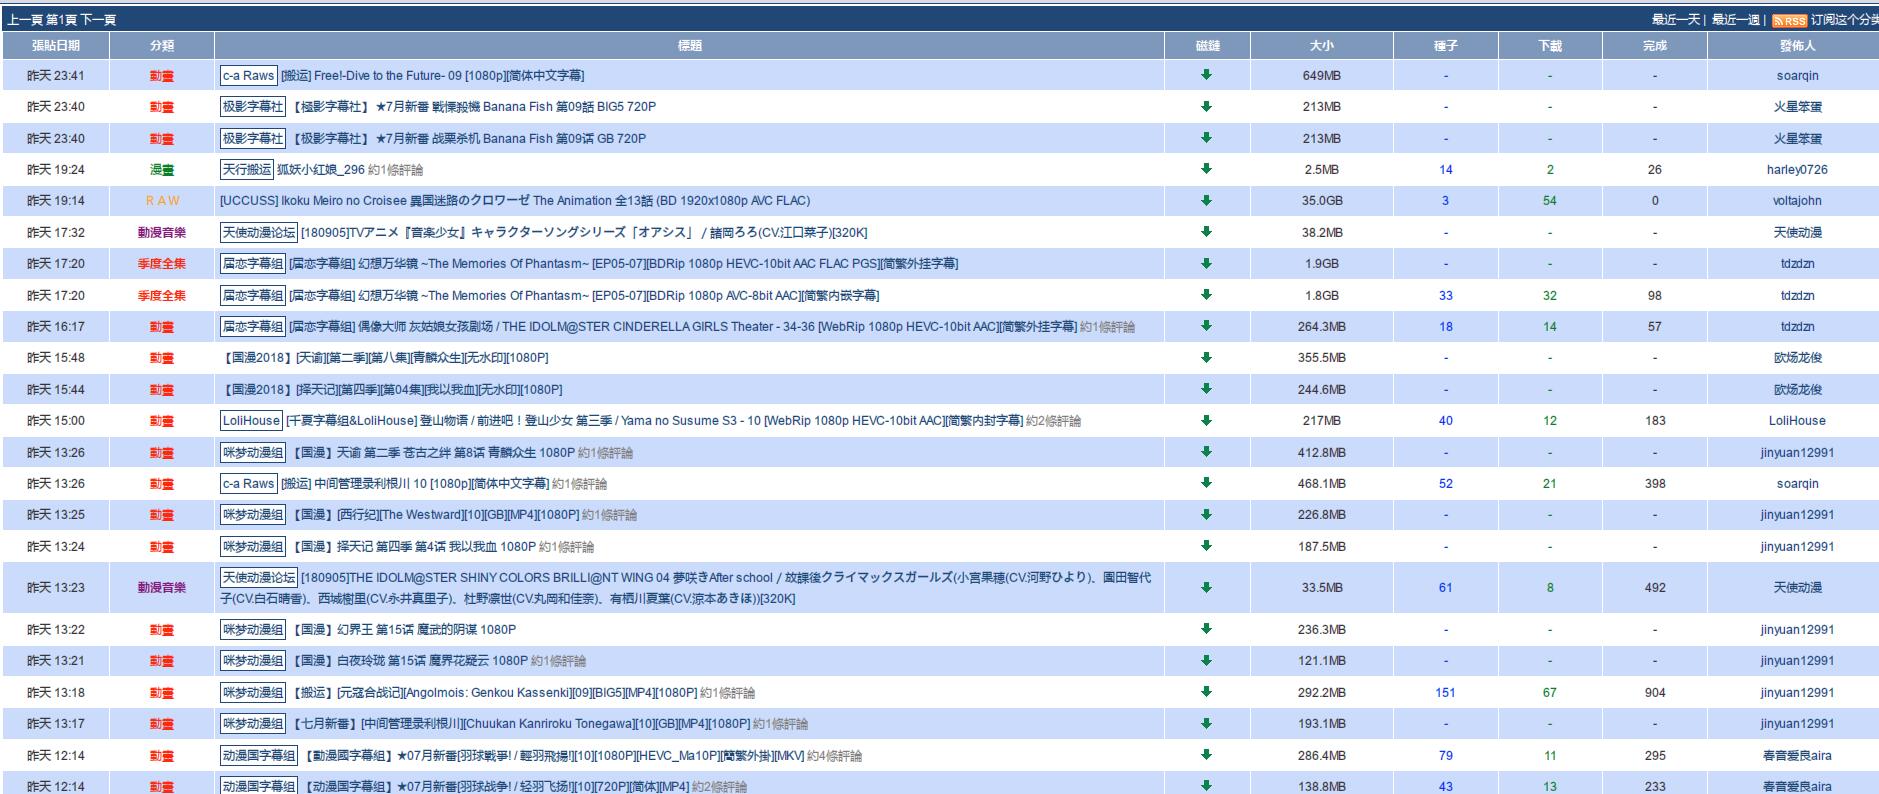Sort by 完成 column header
The image size is (1879, 794).
[x=1655, y=45]
